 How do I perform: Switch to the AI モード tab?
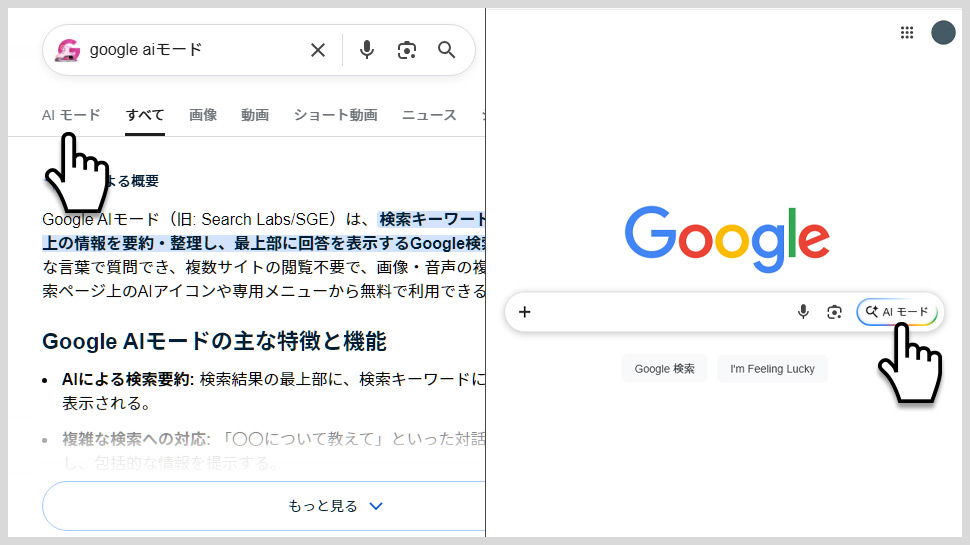(71, 115)
